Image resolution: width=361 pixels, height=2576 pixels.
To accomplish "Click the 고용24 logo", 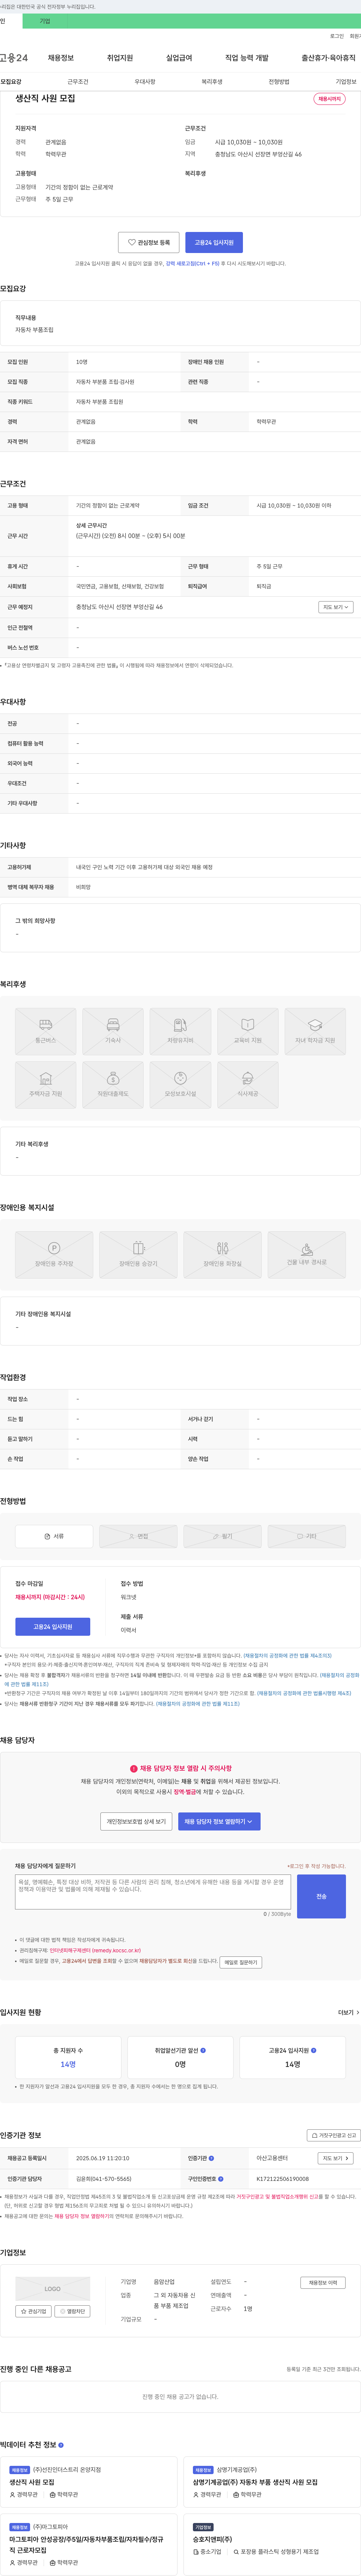I will click(x=14, y=58).
